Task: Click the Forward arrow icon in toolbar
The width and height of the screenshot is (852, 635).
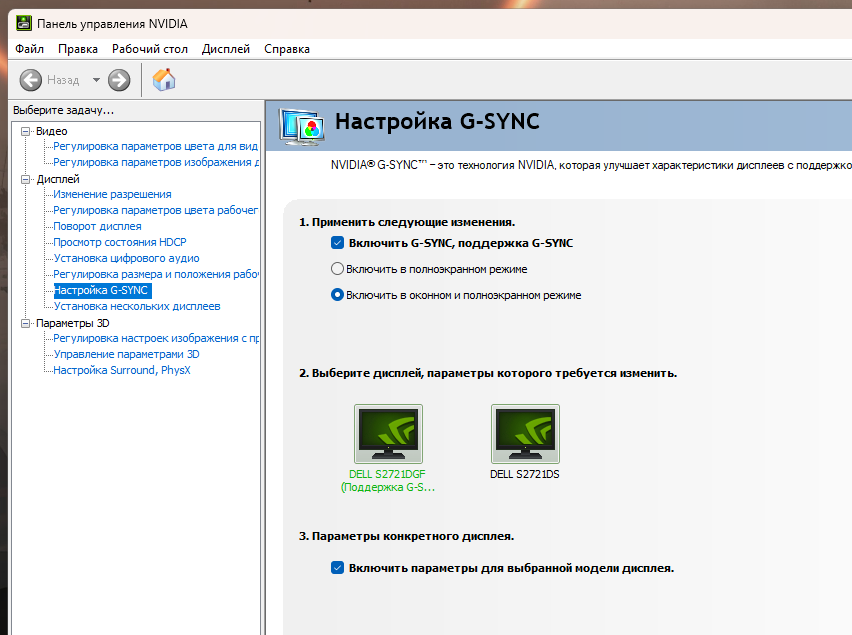Action: pyautogui.click(x=119, y=80)
